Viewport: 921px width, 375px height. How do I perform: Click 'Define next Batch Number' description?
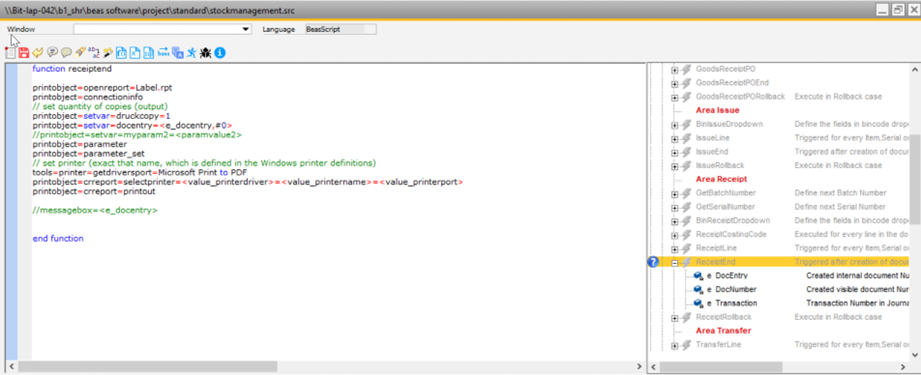(840, 193)
